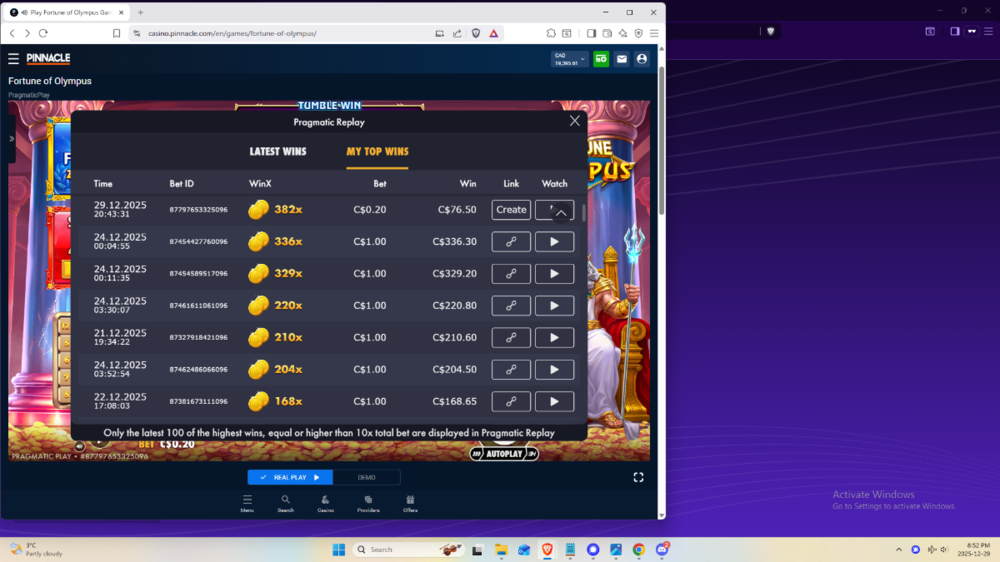Screen dimensions: 1000x562
Task: Watch replay of the 329x win
Action: (554, 274)
